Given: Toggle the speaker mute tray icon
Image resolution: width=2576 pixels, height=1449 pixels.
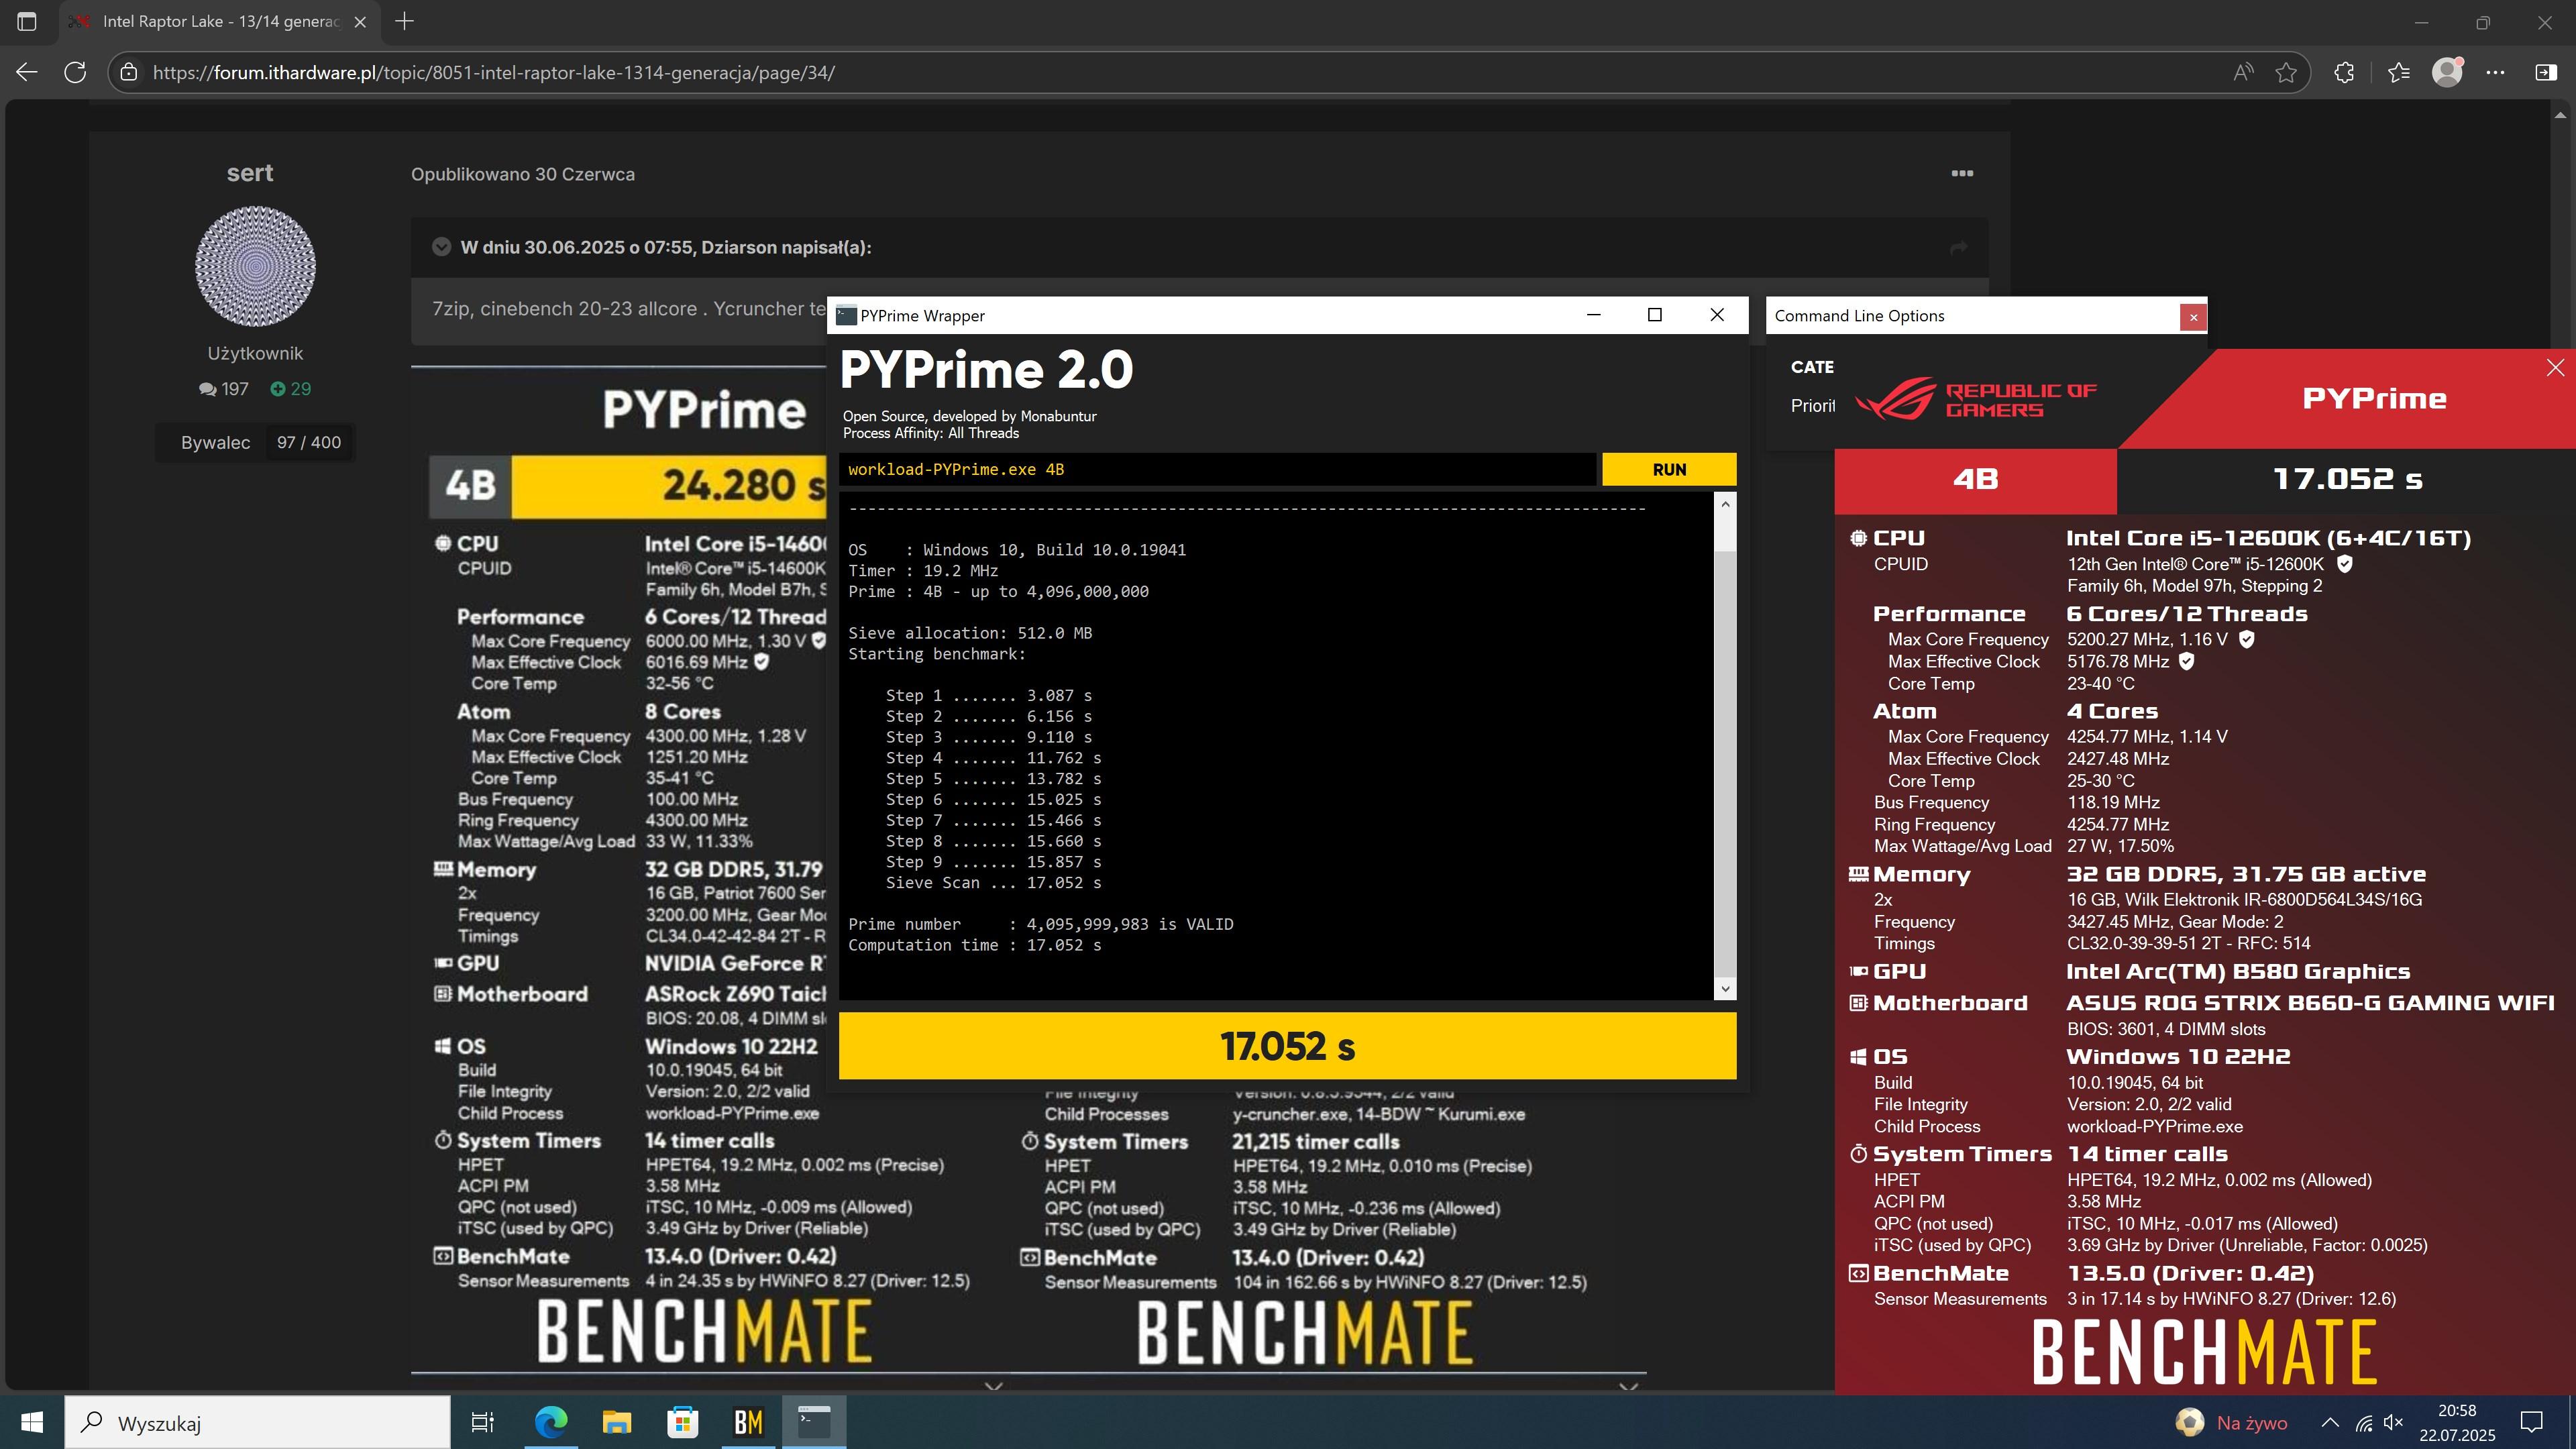Looking at the screenshot, I should click(x=2394, y=1422).
